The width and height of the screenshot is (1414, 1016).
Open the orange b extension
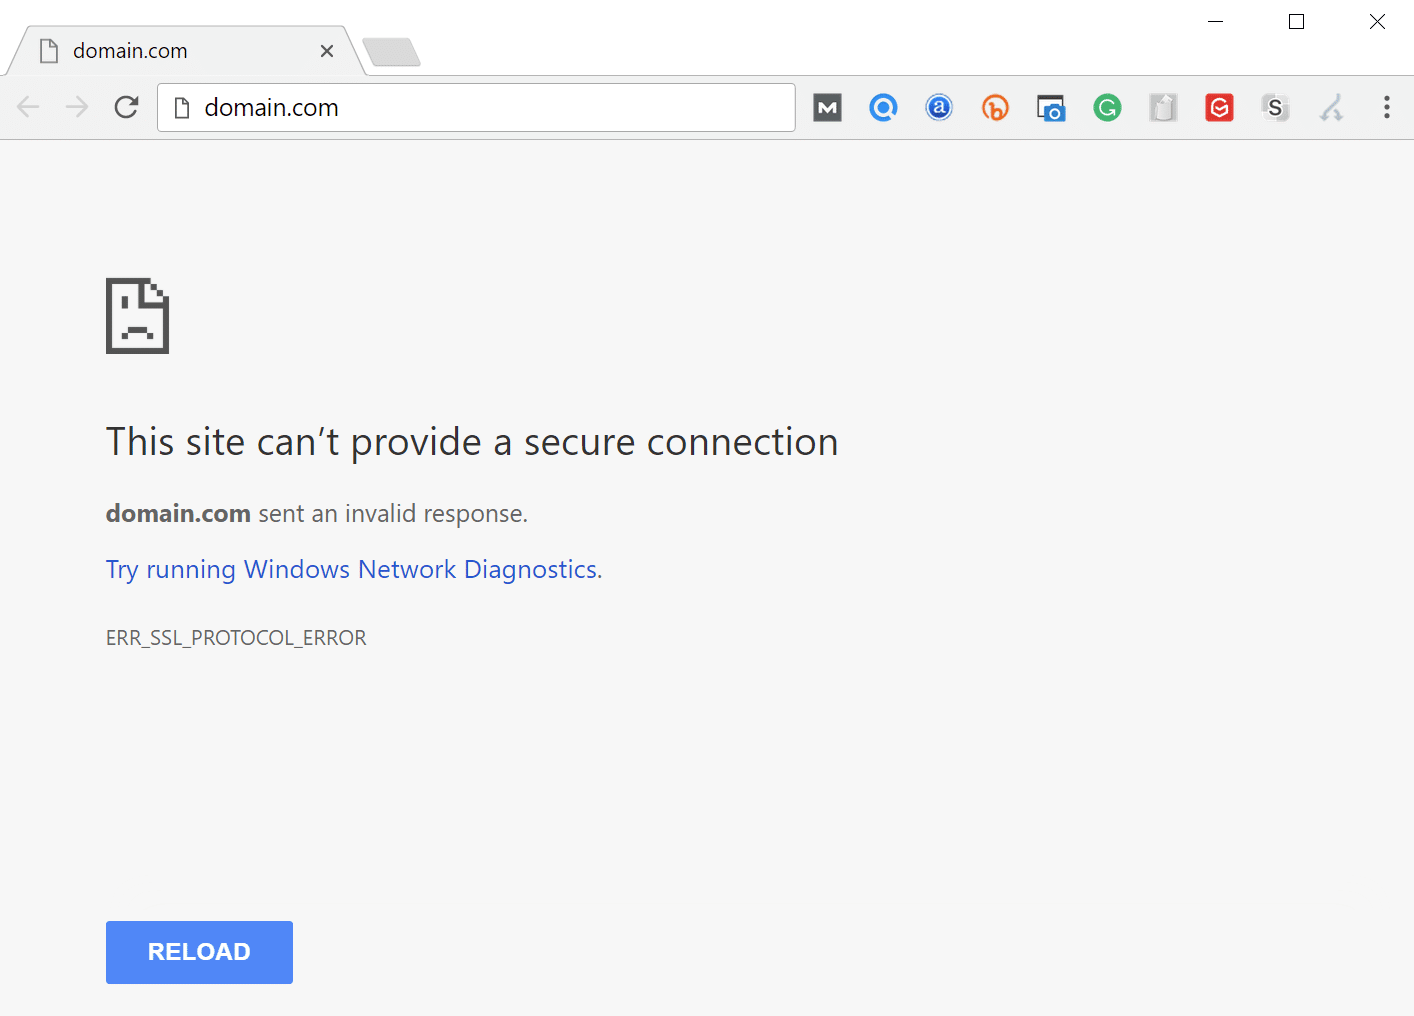click(x=995, y=107)
